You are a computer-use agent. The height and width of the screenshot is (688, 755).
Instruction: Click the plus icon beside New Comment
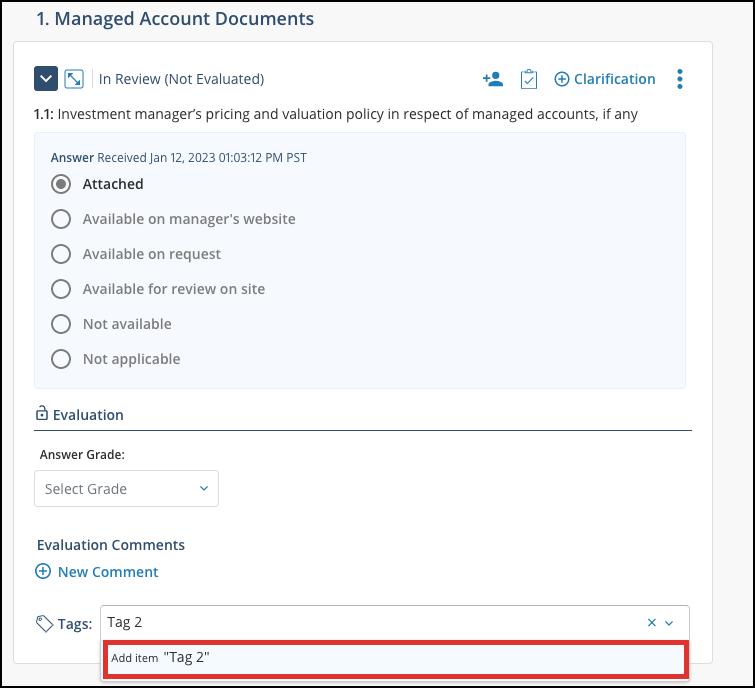[x=43, y=571]
